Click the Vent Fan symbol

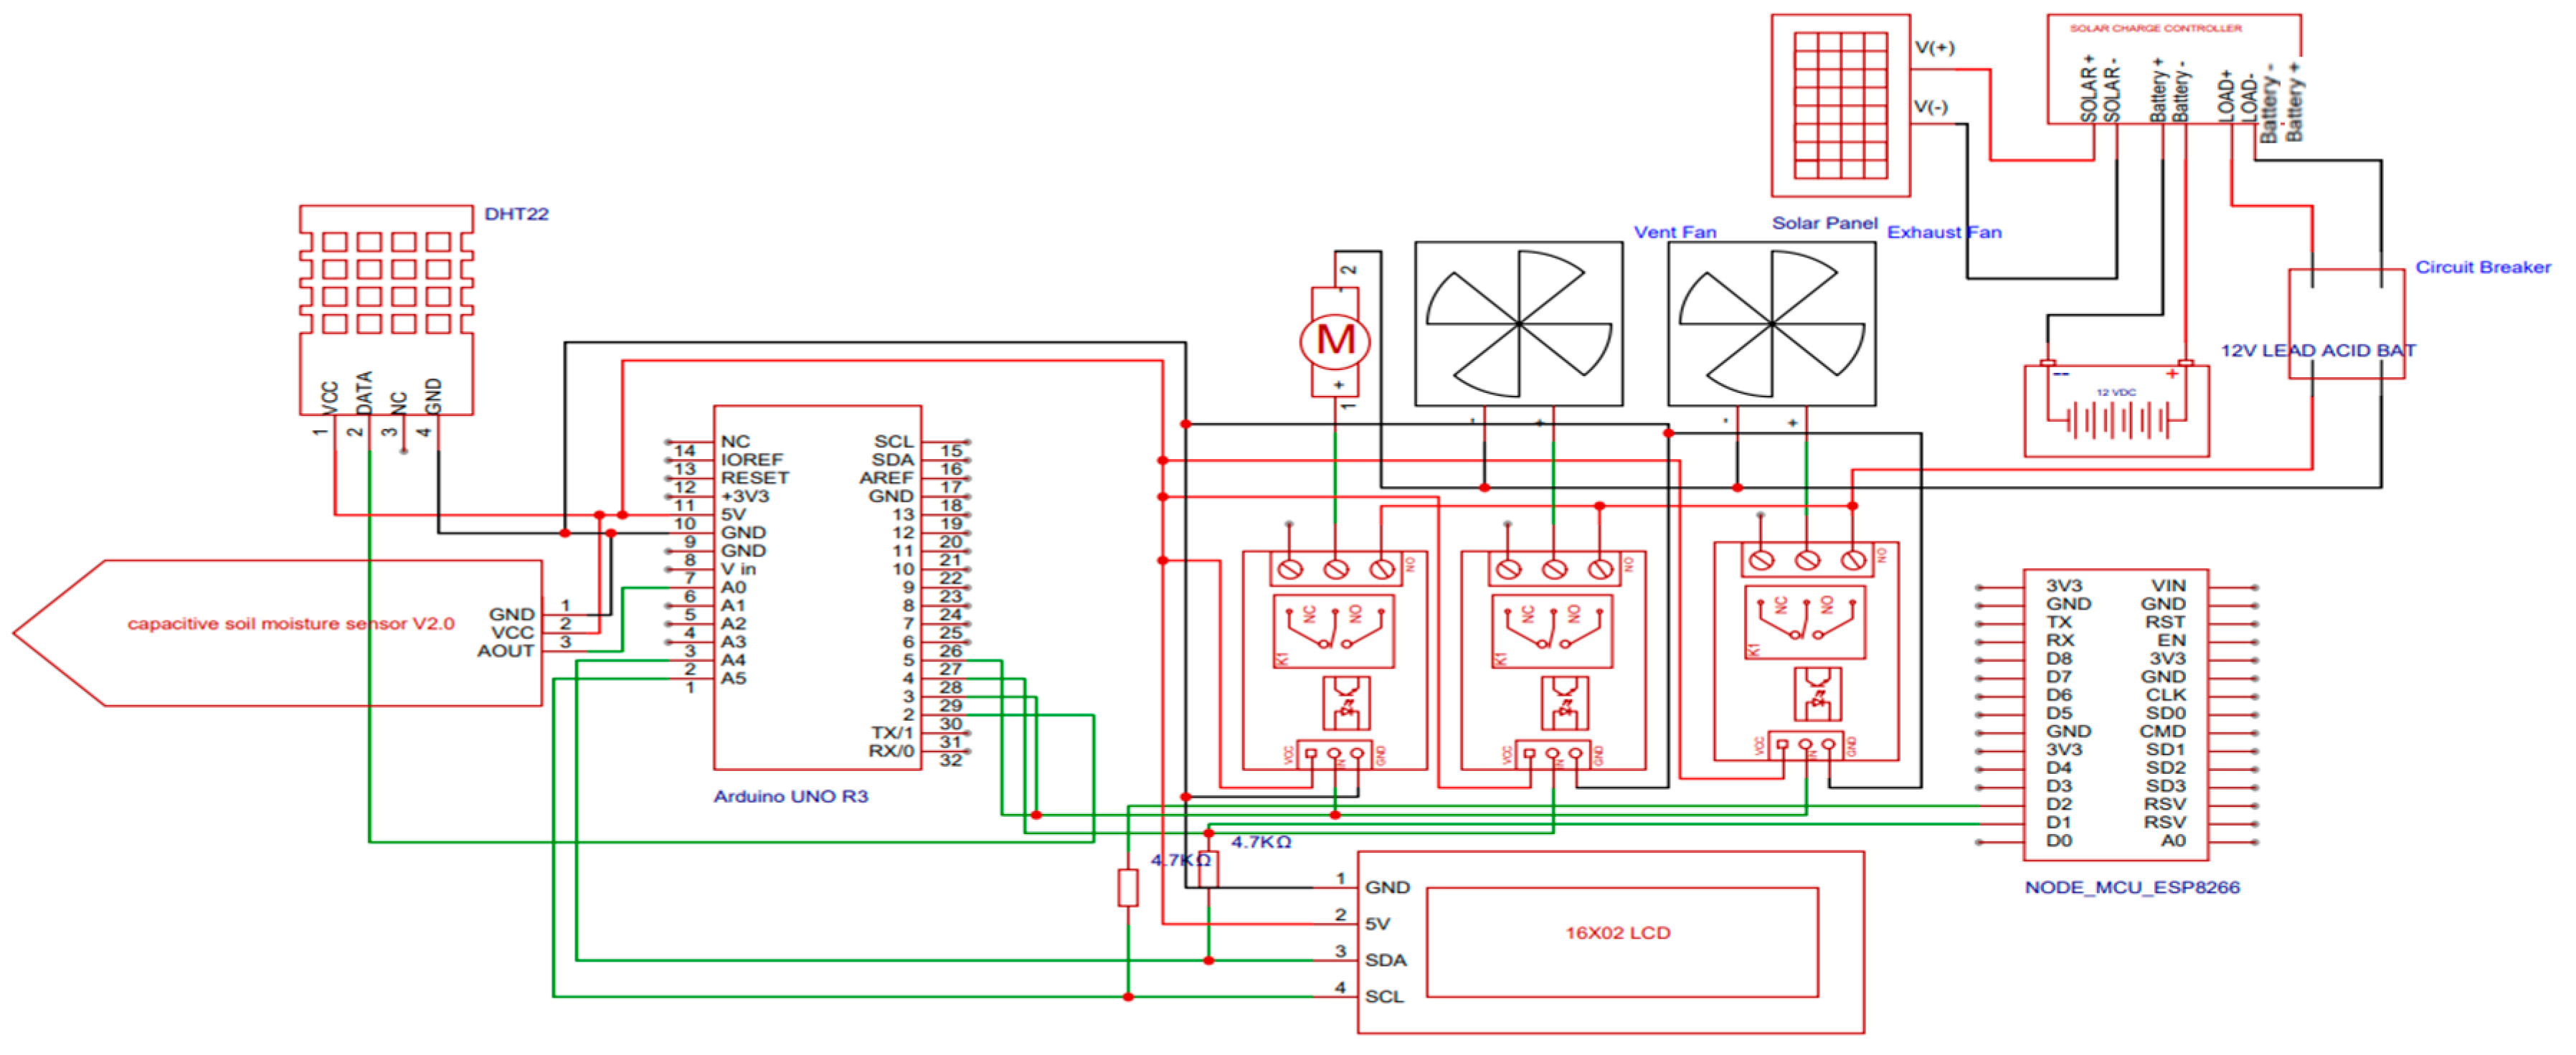(1518, 323)
